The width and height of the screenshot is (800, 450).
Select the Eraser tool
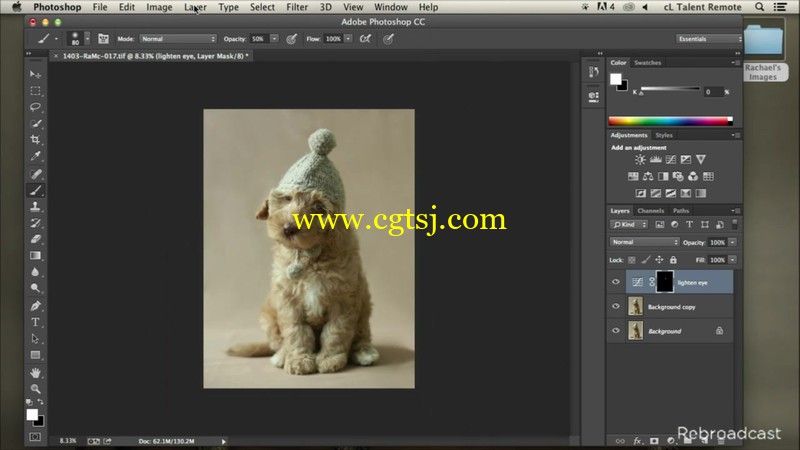(35, 239)
